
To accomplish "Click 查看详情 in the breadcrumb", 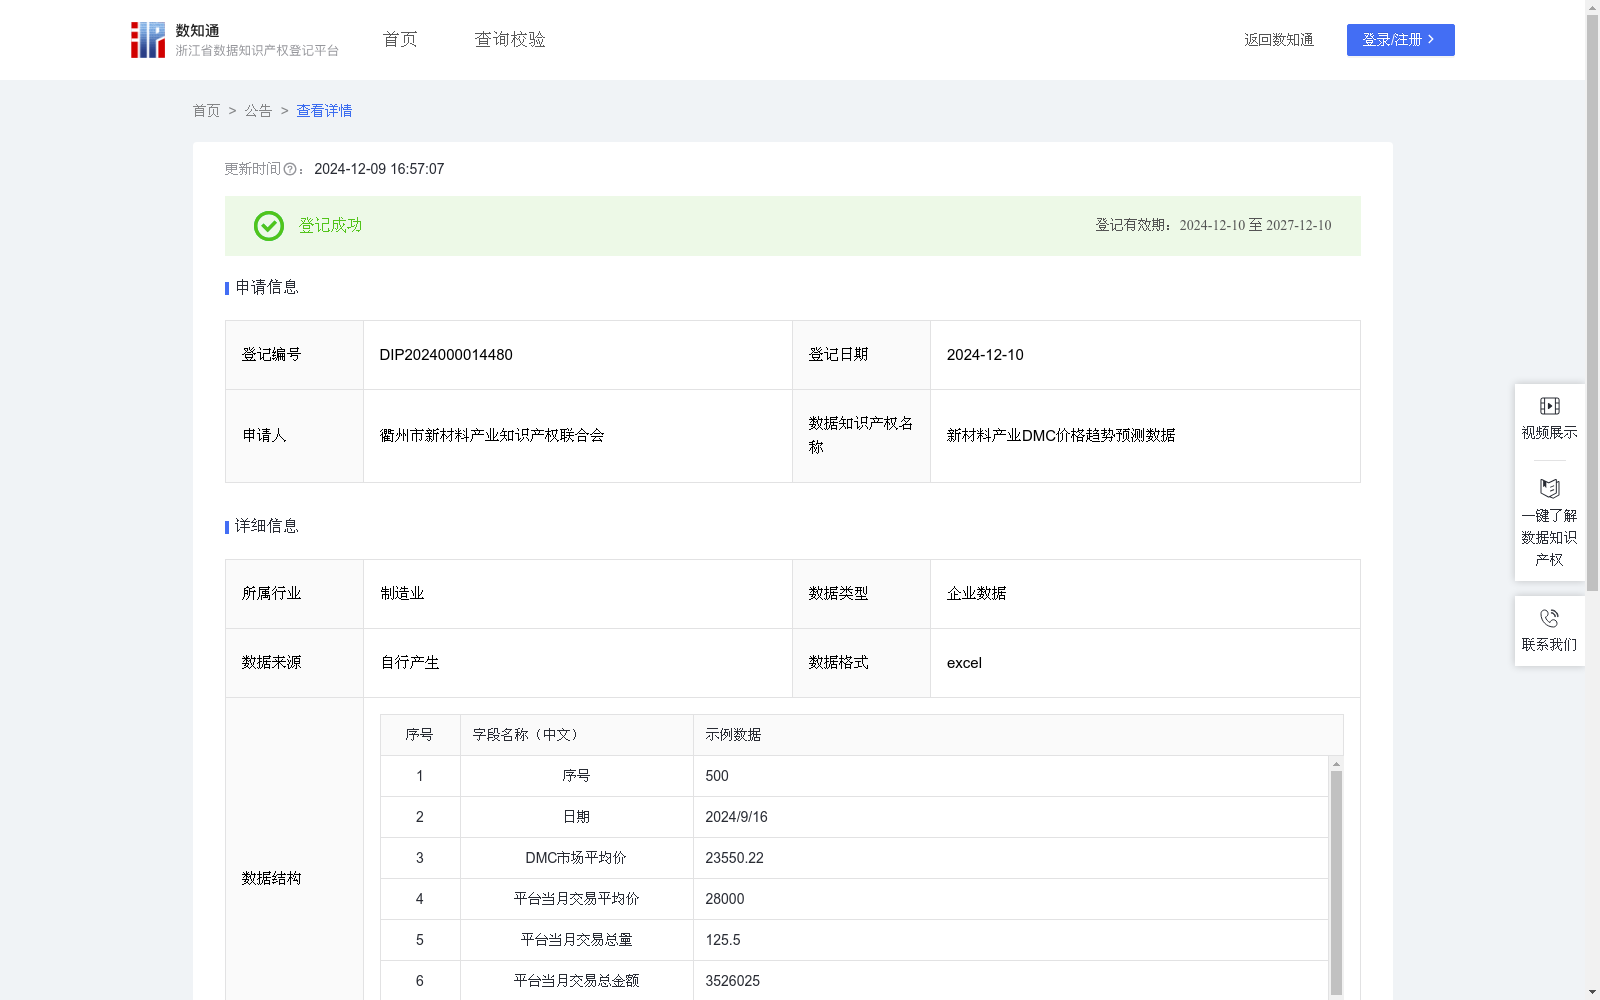I will pyautogui.click(x=324, y=111).
